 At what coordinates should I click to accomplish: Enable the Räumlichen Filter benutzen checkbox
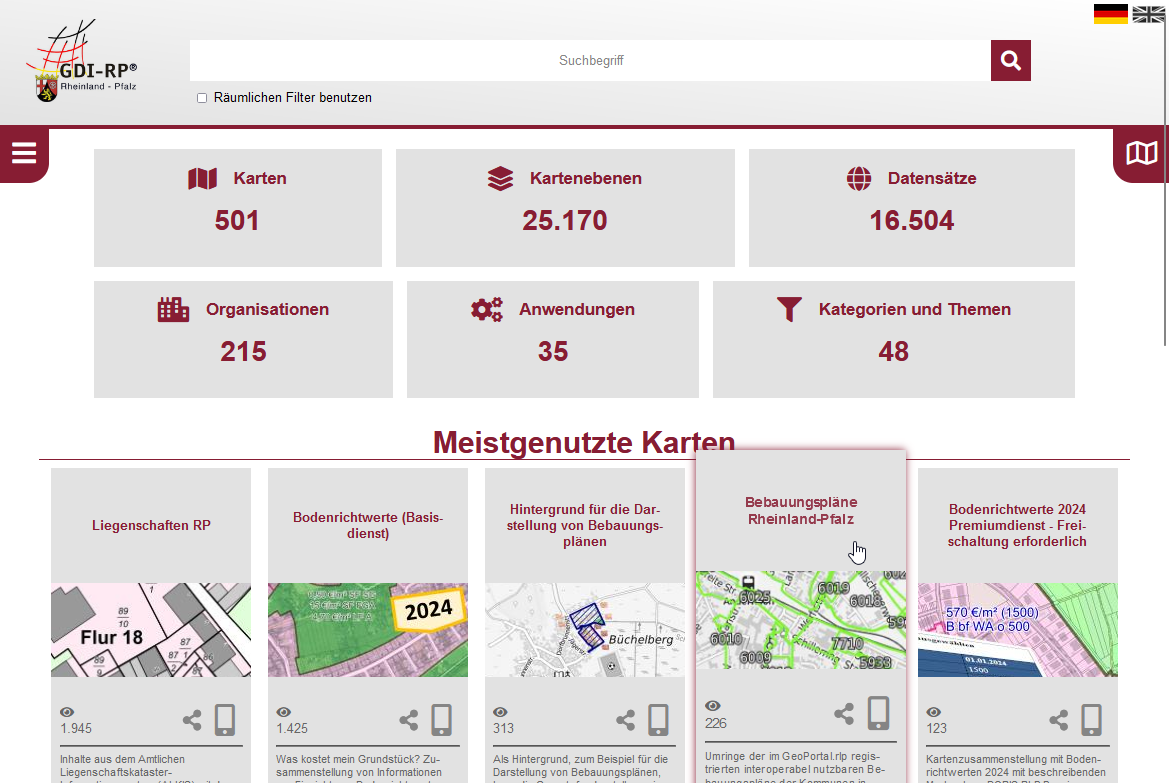click(202, 98)
